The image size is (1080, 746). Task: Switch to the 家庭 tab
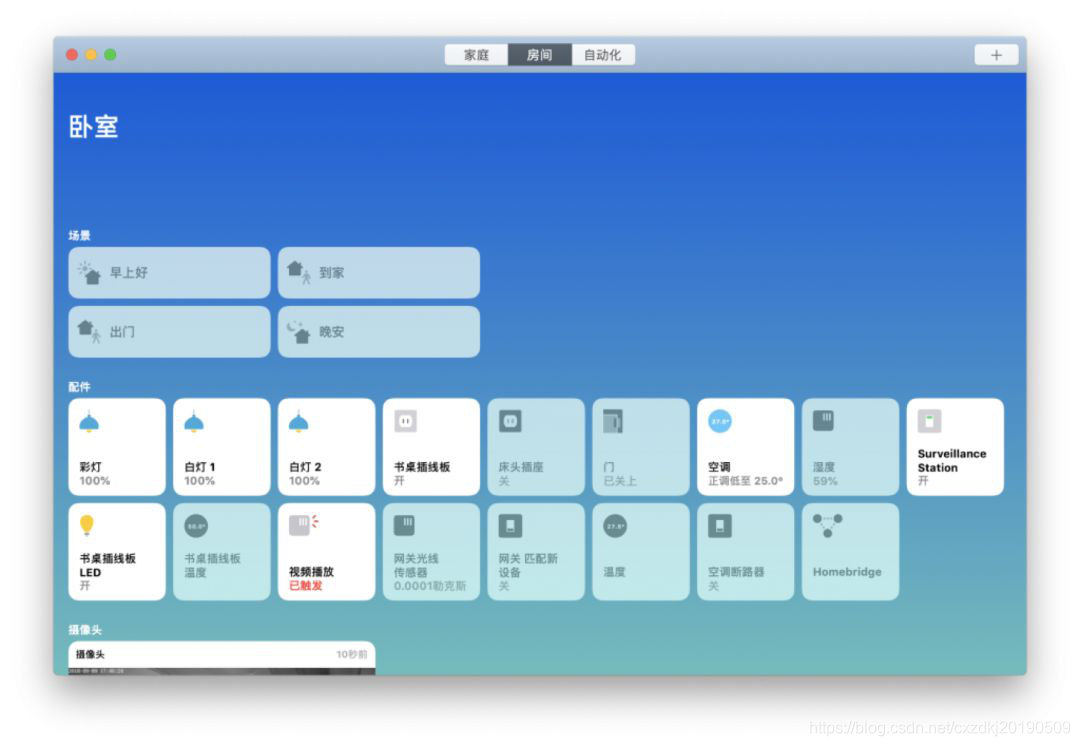pos(476,55)
